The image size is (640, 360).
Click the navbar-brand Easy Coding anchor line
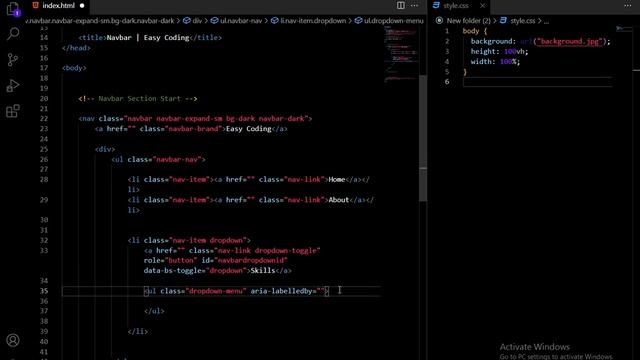tap(191, 129)
